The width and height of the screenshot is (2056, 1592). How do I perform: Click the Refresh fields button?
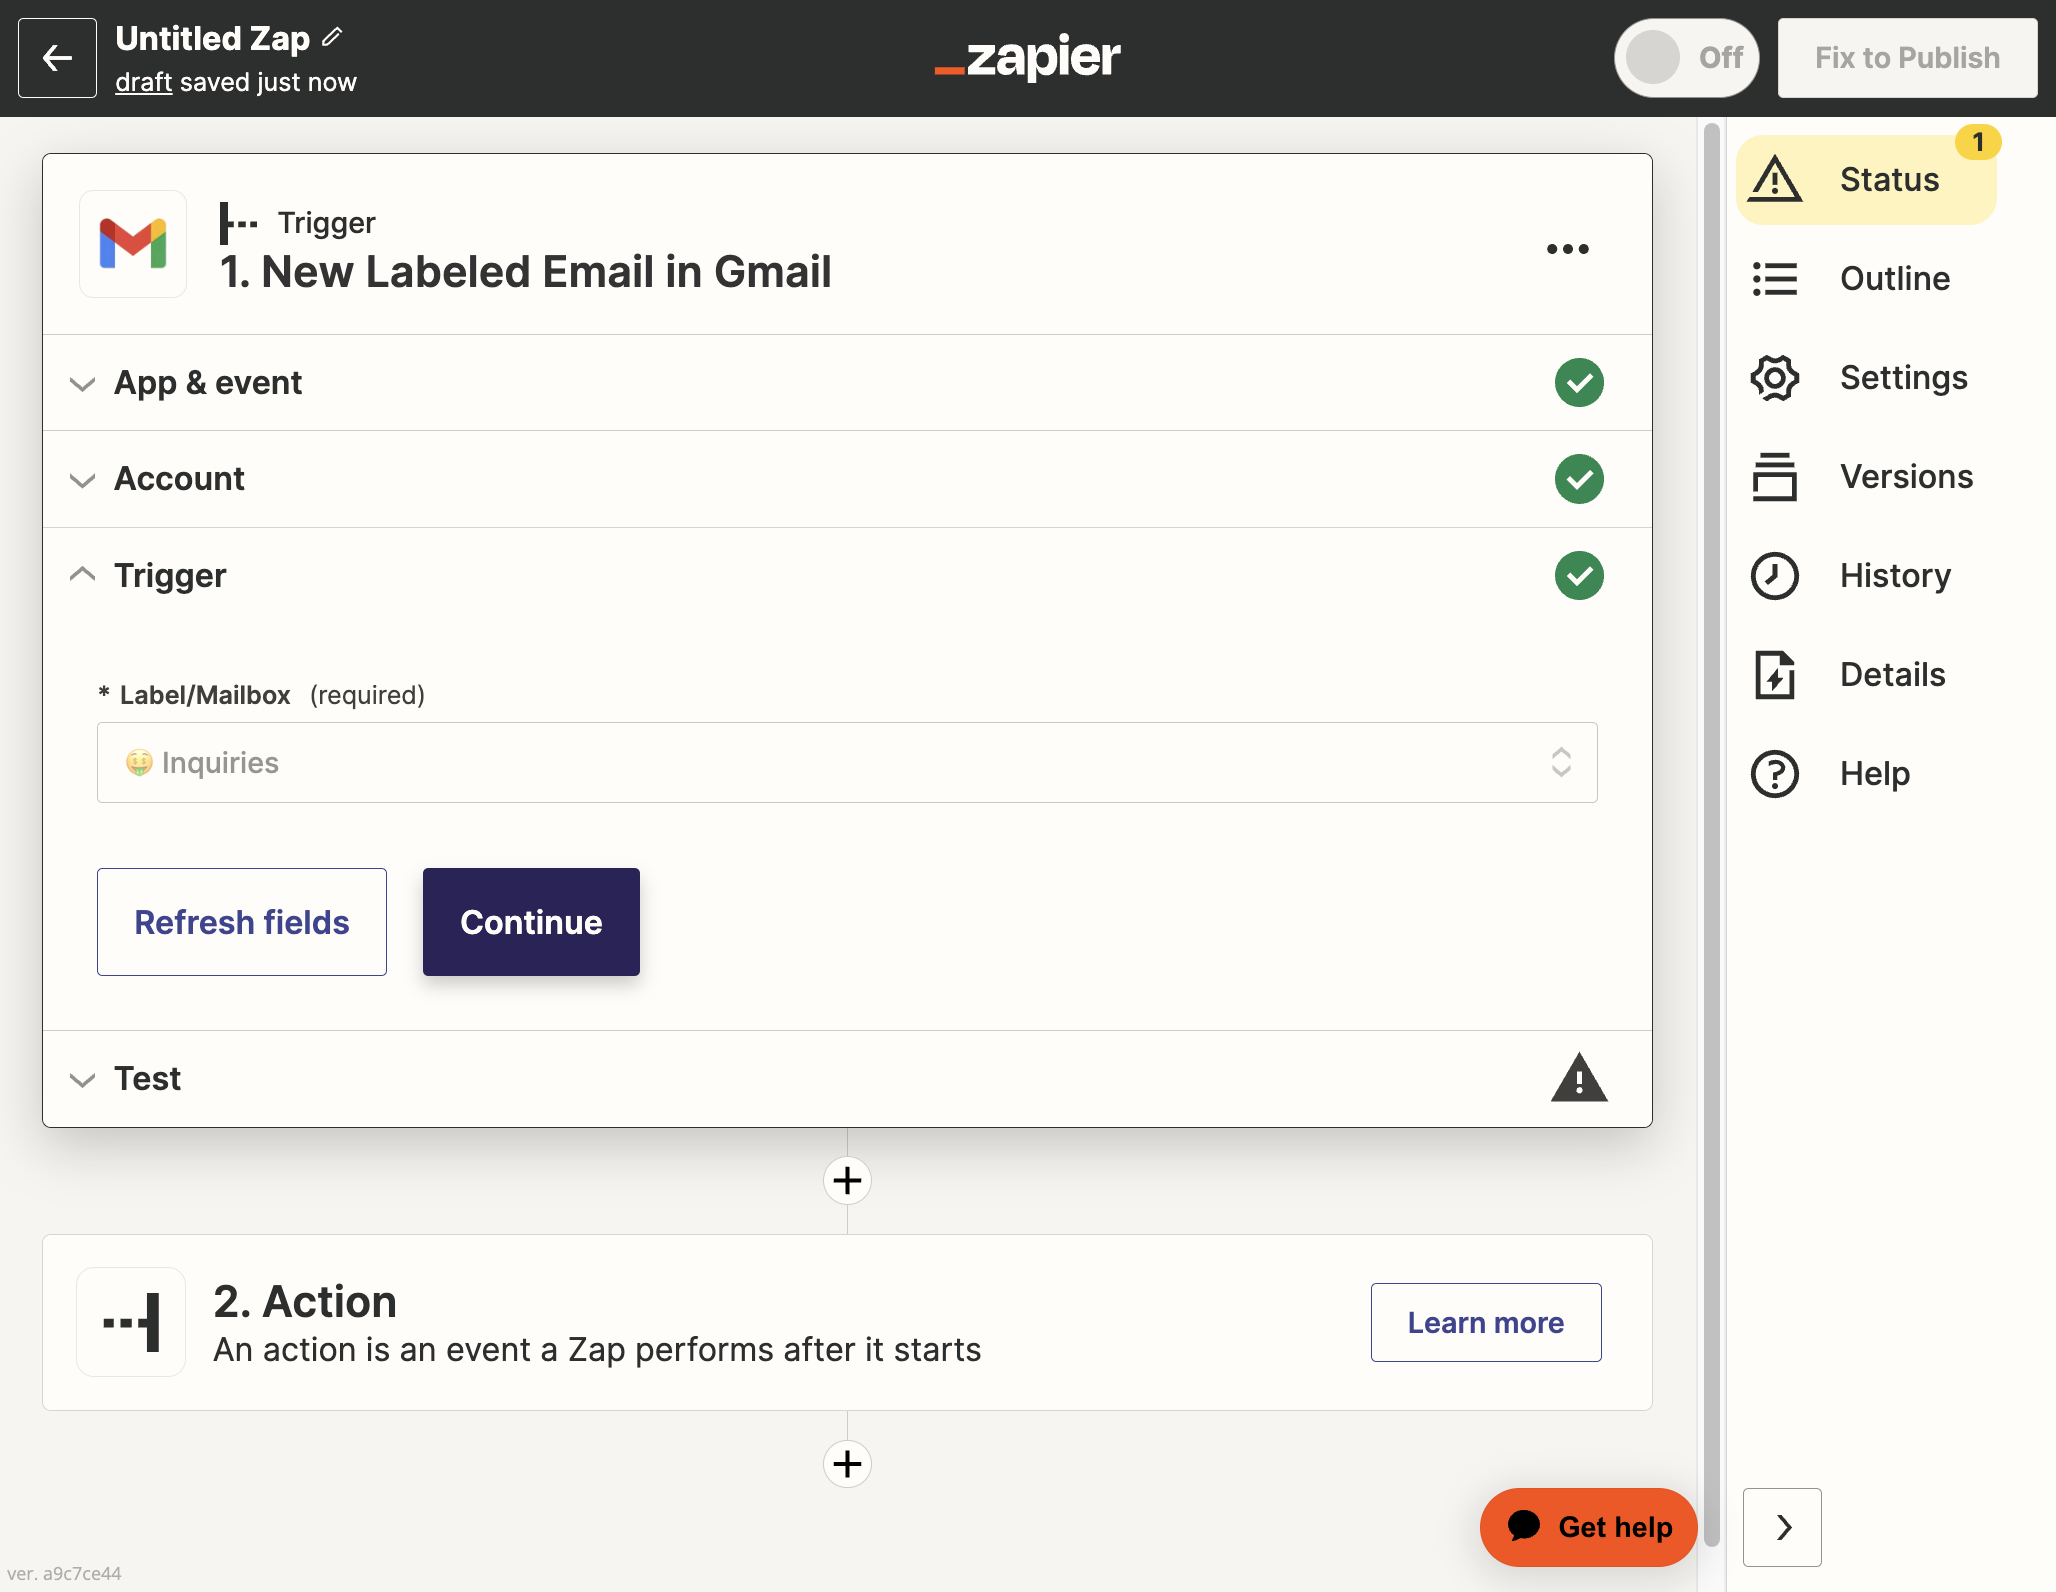pos(242,922)
